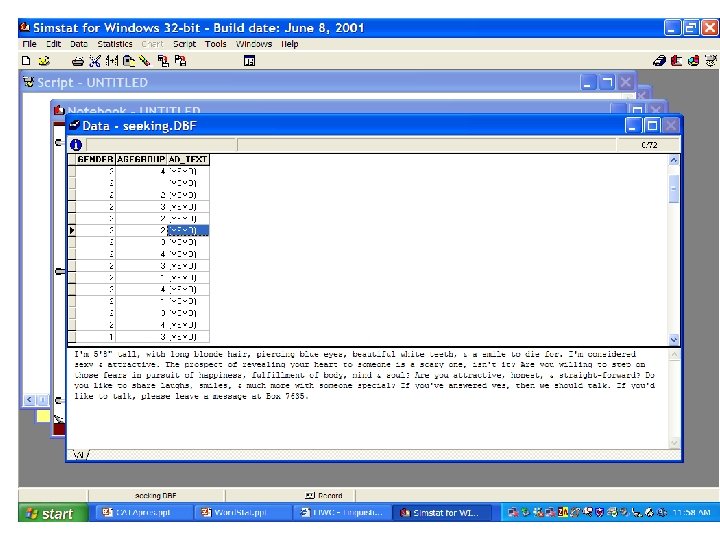Viewport: 720px width, 540px height.
Task: Minimize the Data seeking.DBF window
Action: [633, 125]
